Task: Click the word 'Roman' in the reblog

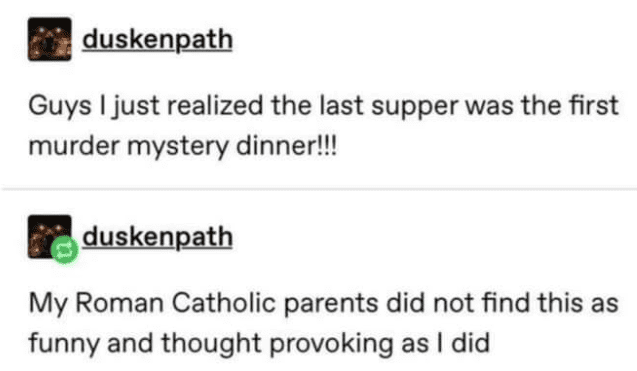Action: pyautogui.click(x=119, y=303)
